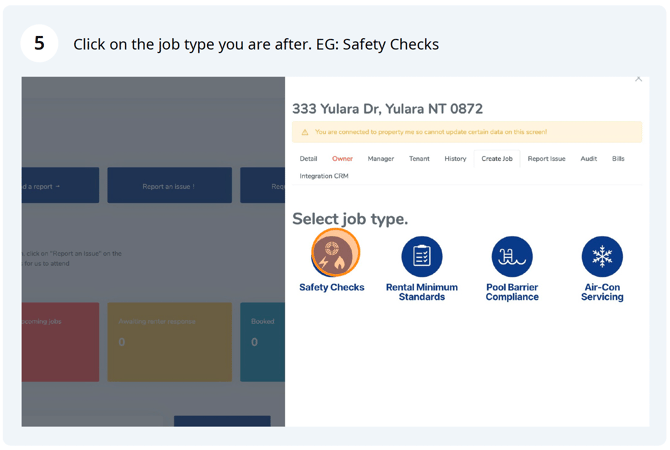Open the Integration CRM tab
This screenshot has height=450, width=670.
pos(324,176)
